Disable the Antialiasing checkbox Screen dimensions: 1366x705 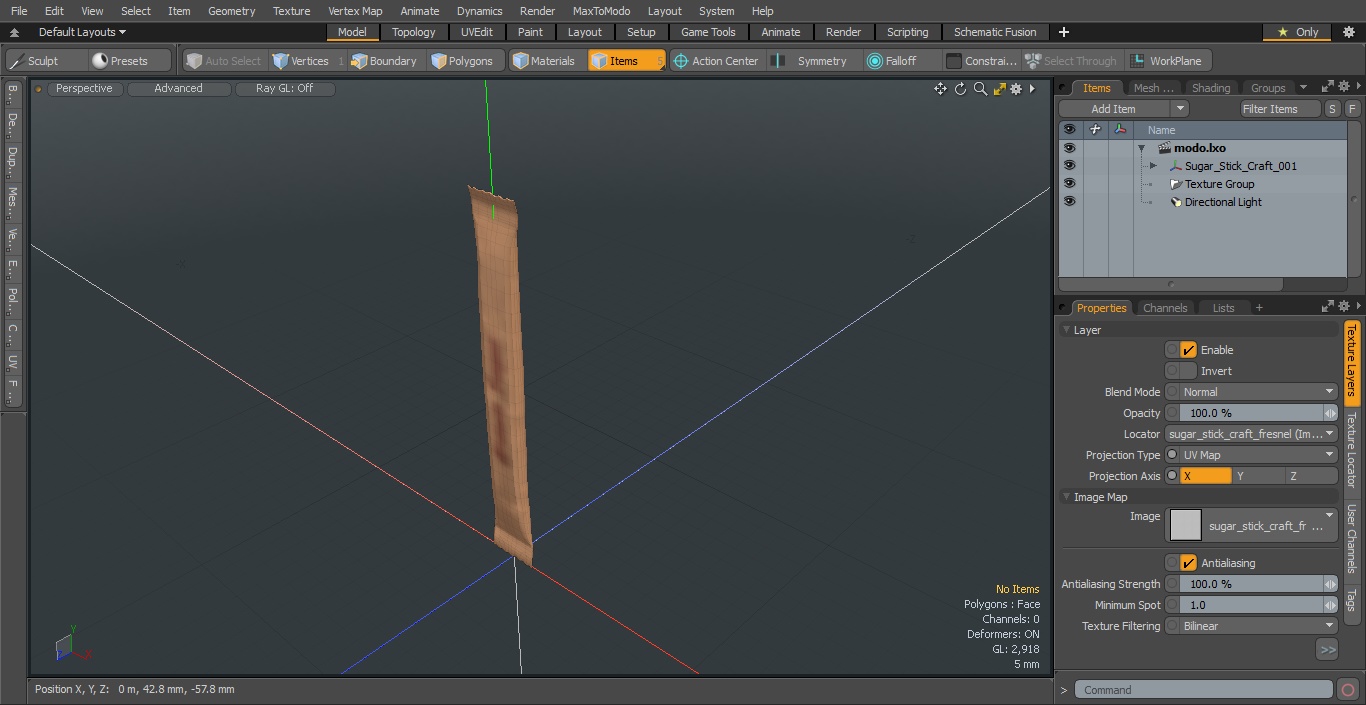[x=1188, y=563]
